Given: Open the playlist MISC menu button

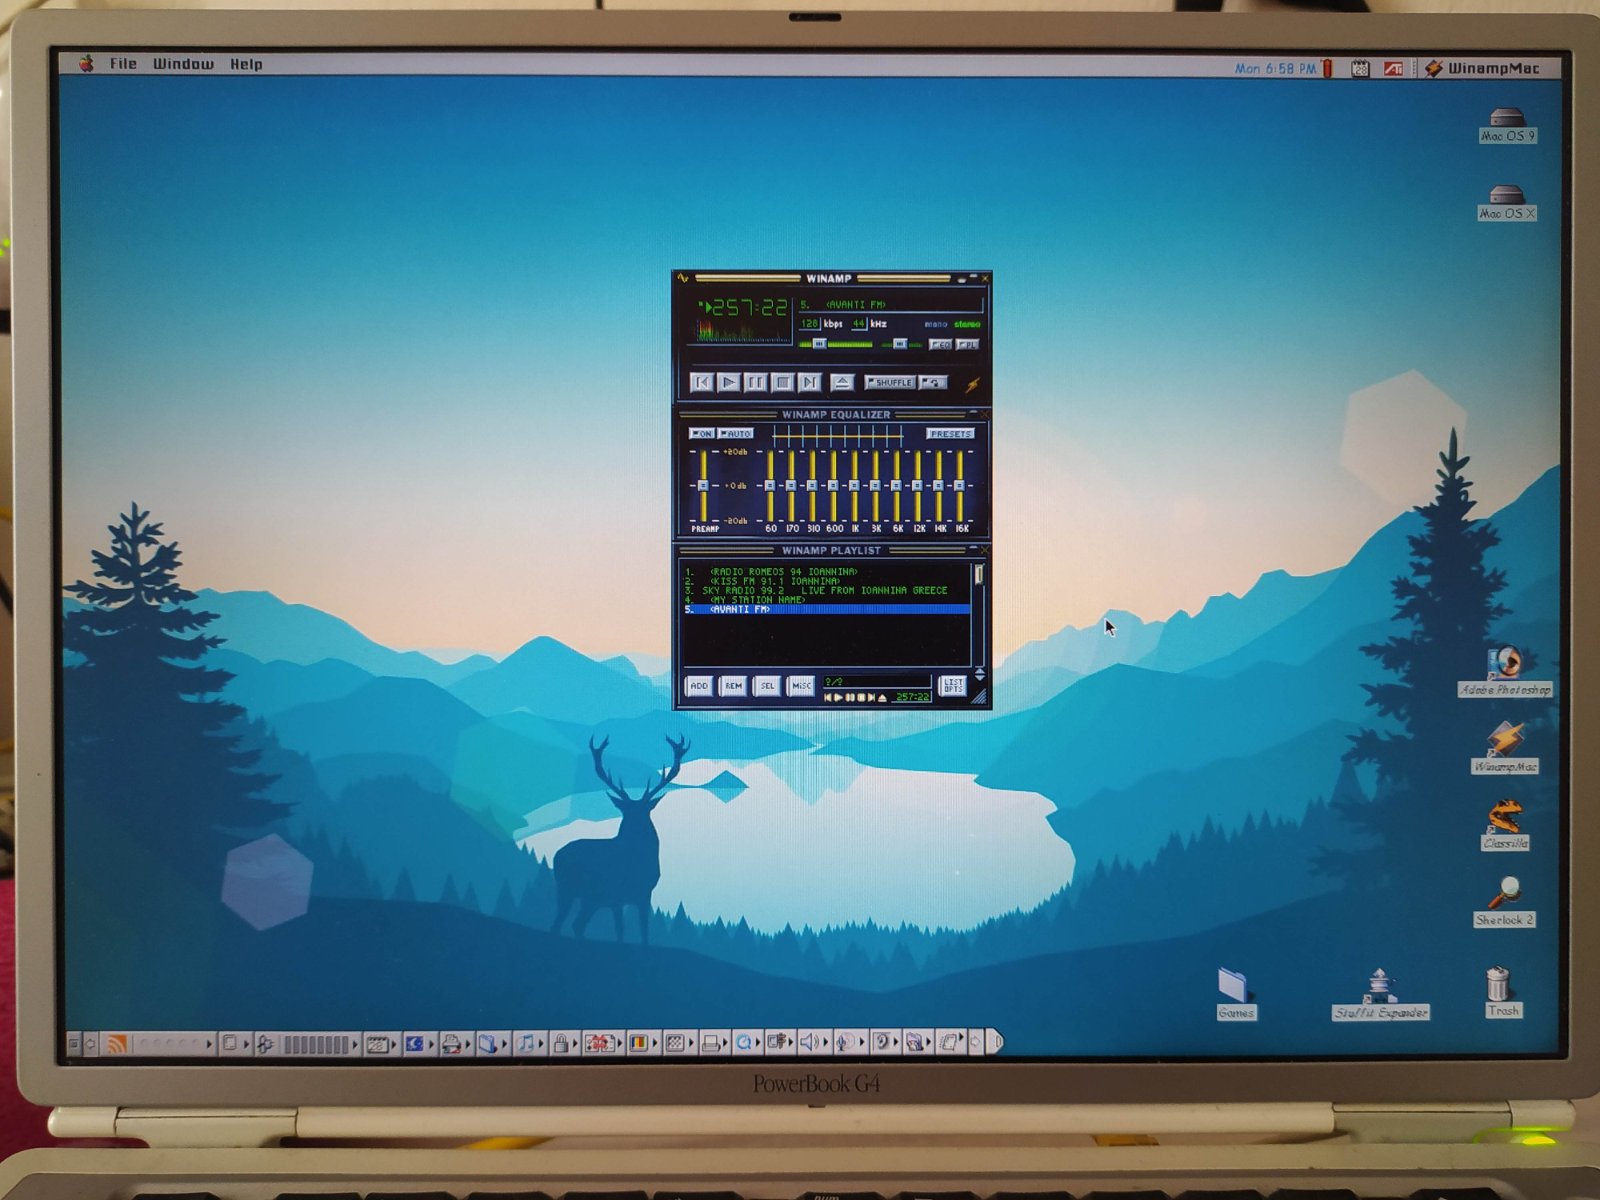Looking at the screenshot, I should 801,686.
